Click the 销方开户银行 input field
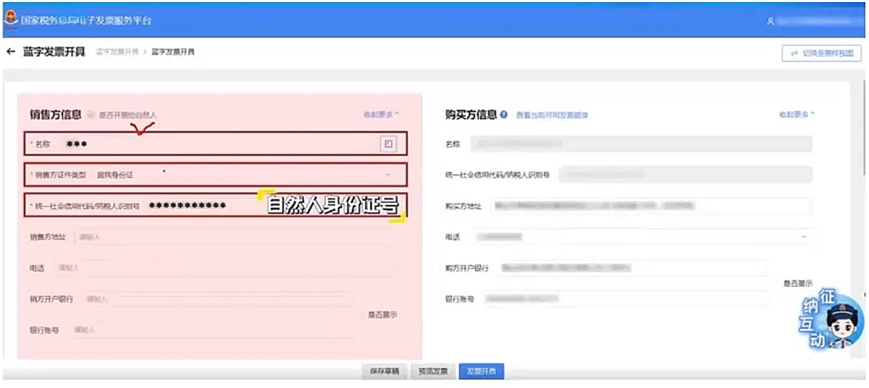Viewport: 869px width, 388px height. click(x=218, y=299)
